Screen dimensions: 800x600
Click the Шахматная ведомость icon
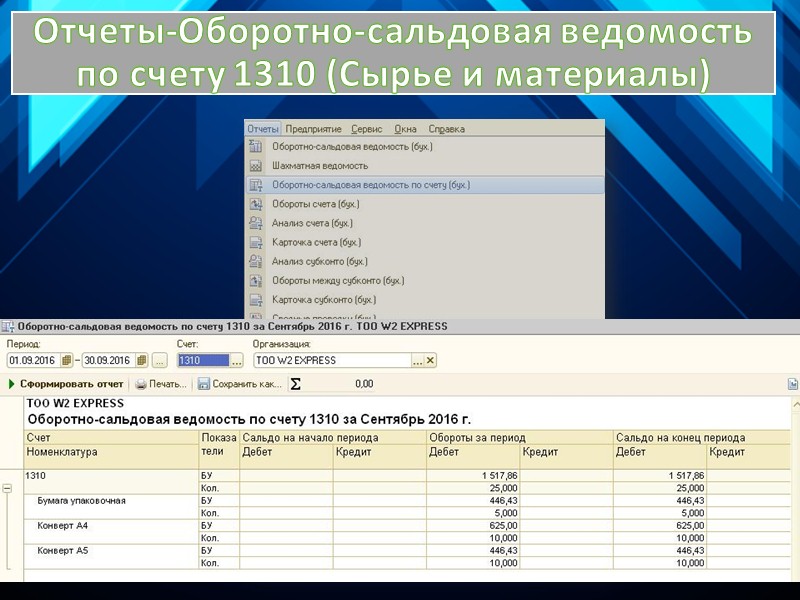pos(256,166)
